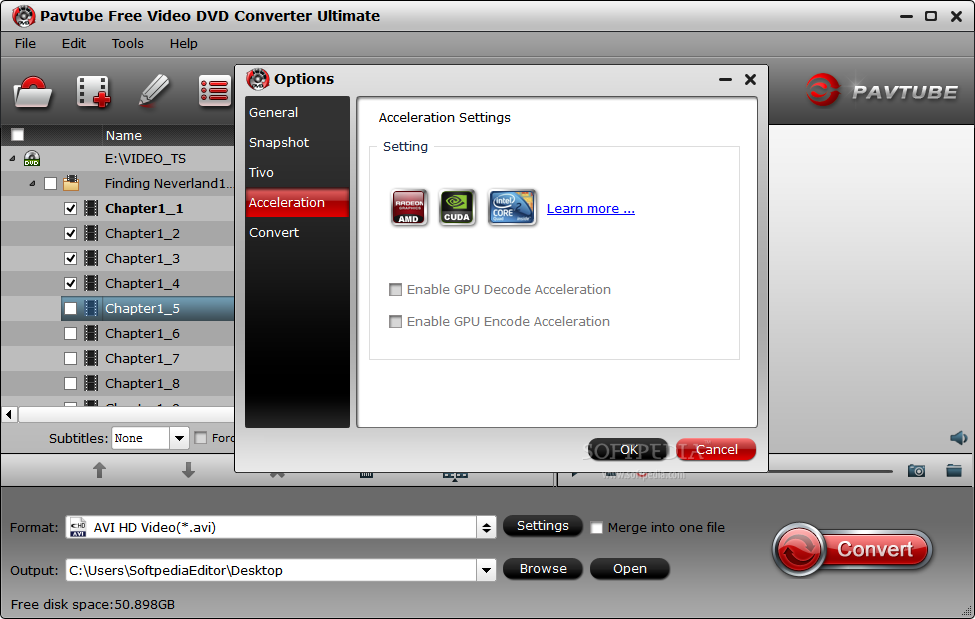Open the snapshot folder icon

pos(954,470)
